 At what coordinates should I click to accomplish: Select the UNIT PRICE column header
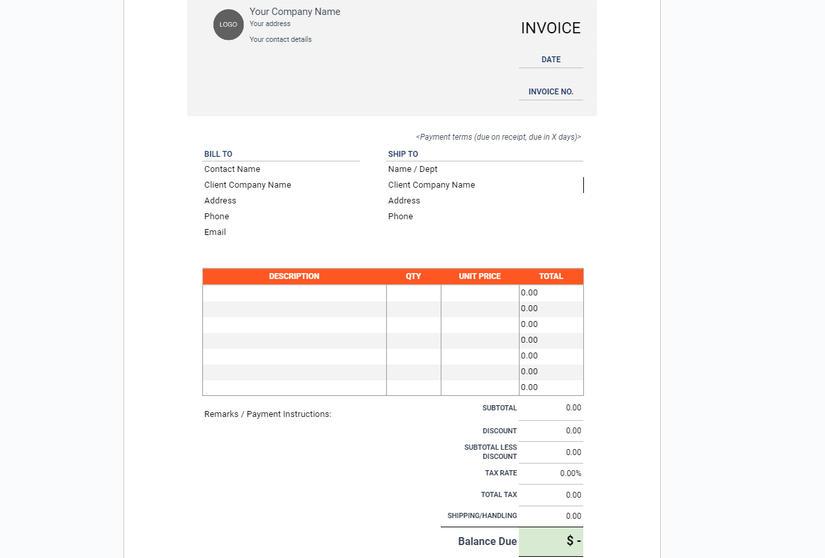point(480,276)
